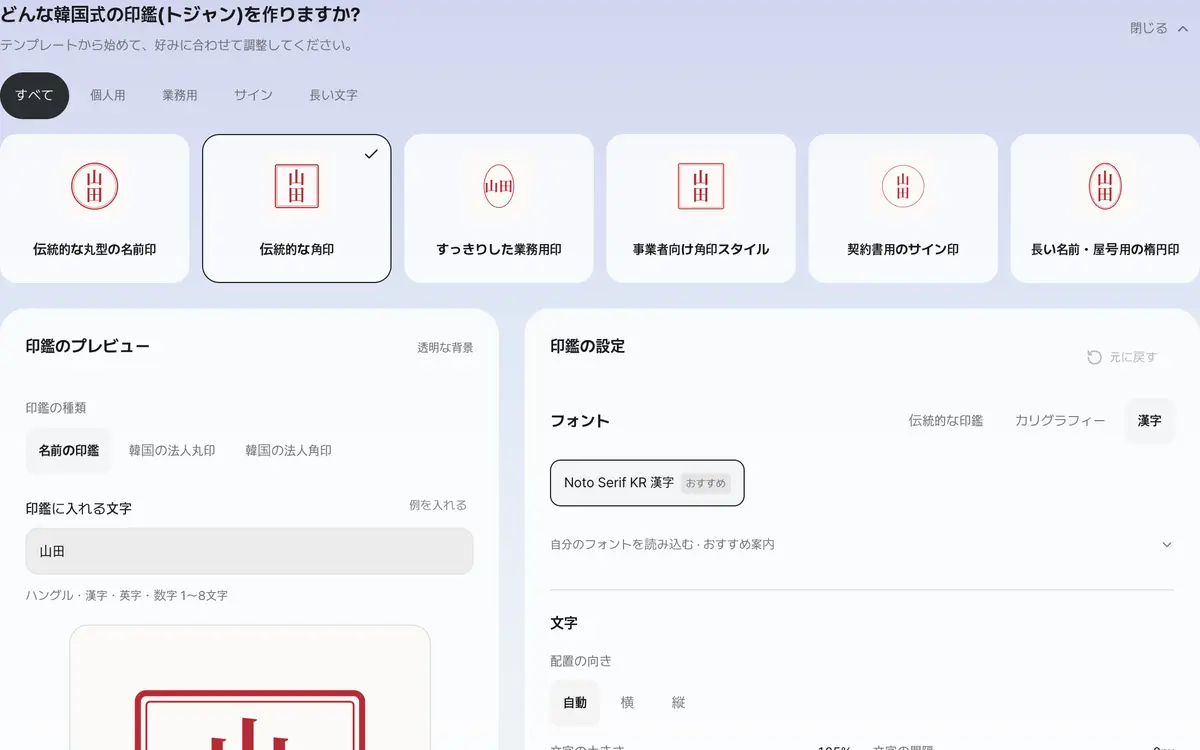Select the 長い文字 category filter

(x=333, y=95)
